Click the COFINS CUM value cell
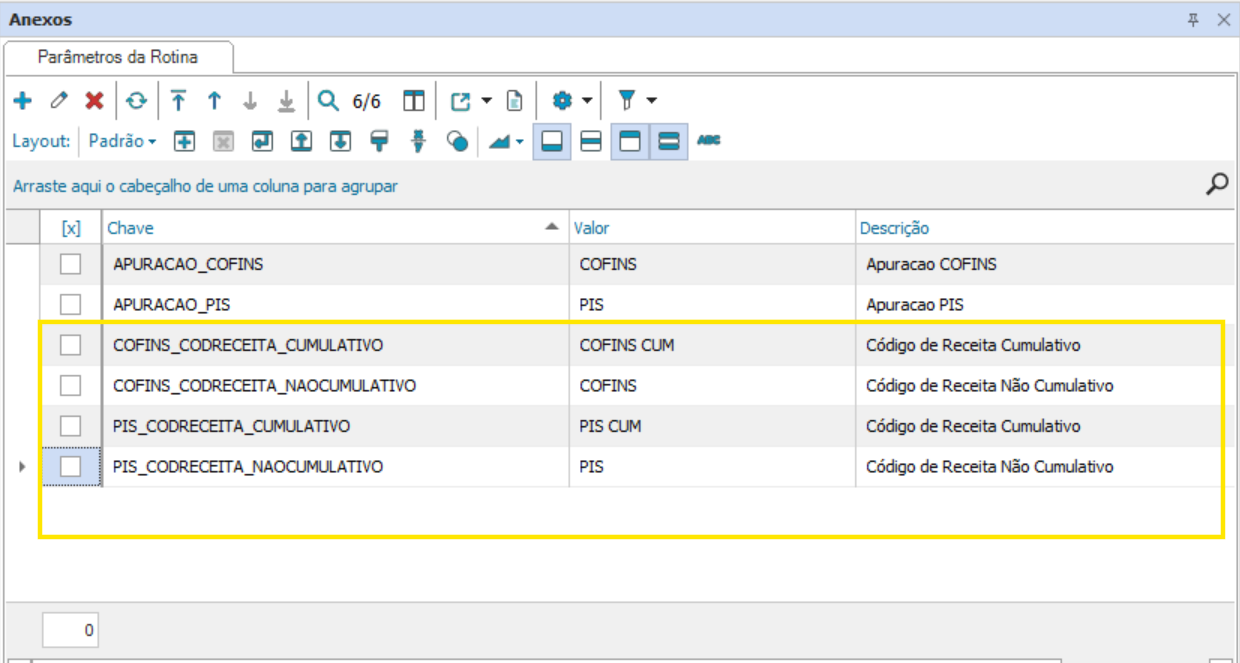The height and width of the screenshot is (663, 1240). click(712, 345)
